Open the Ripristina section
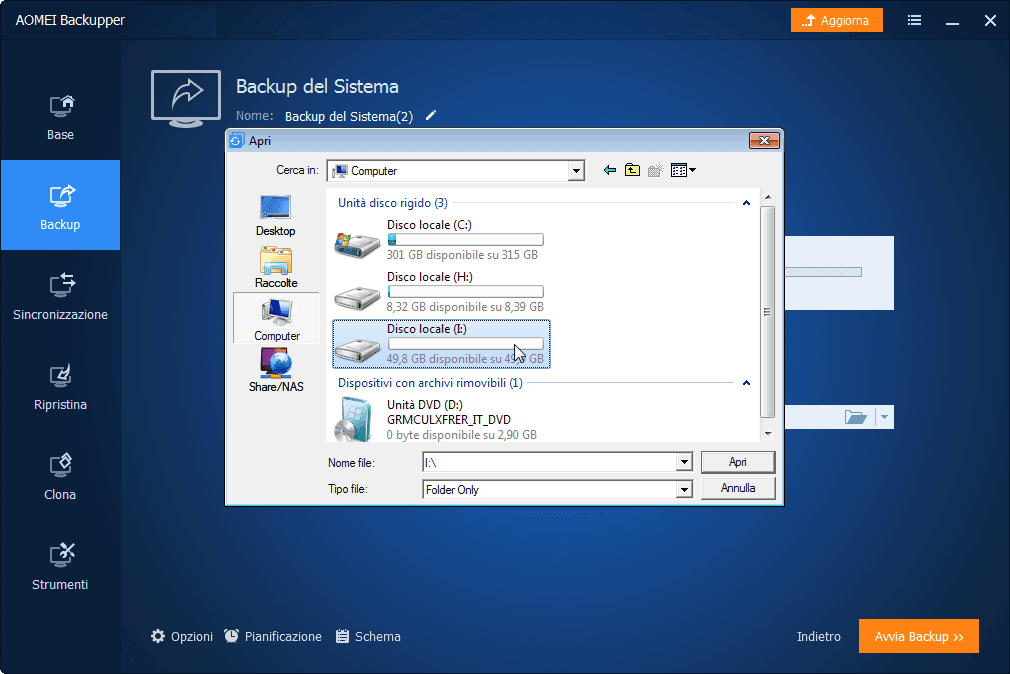Screen dimensions: 1010x674 click(60, 386)
